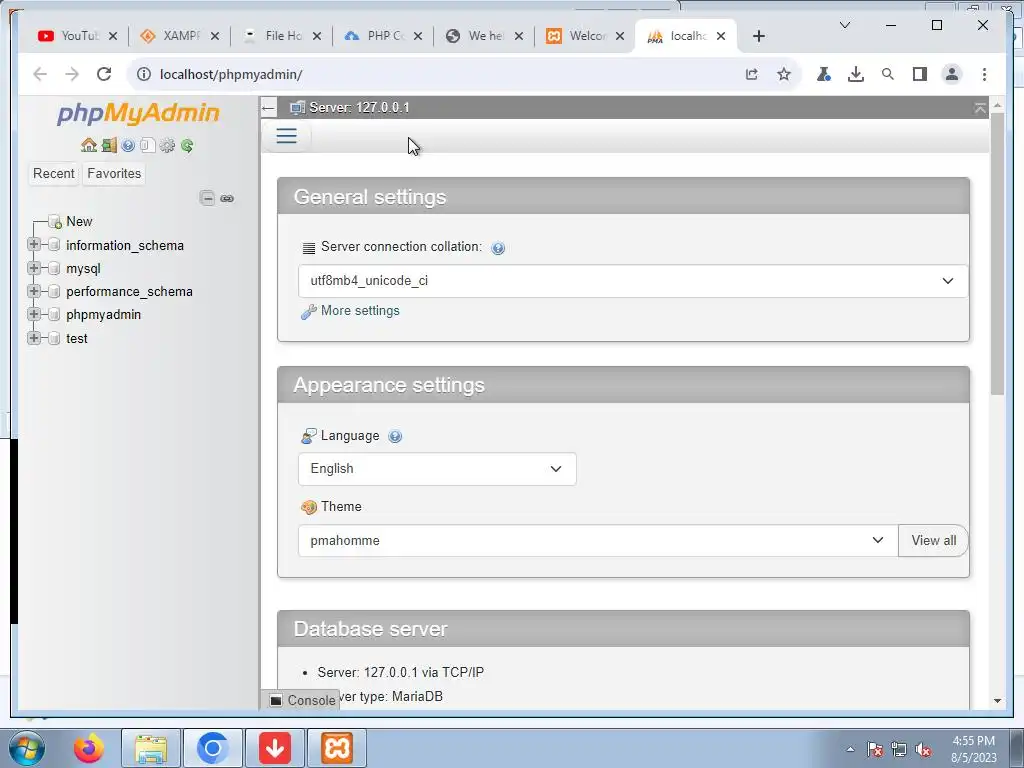Reload navigation panel with green refresh icon

point(187,145)
